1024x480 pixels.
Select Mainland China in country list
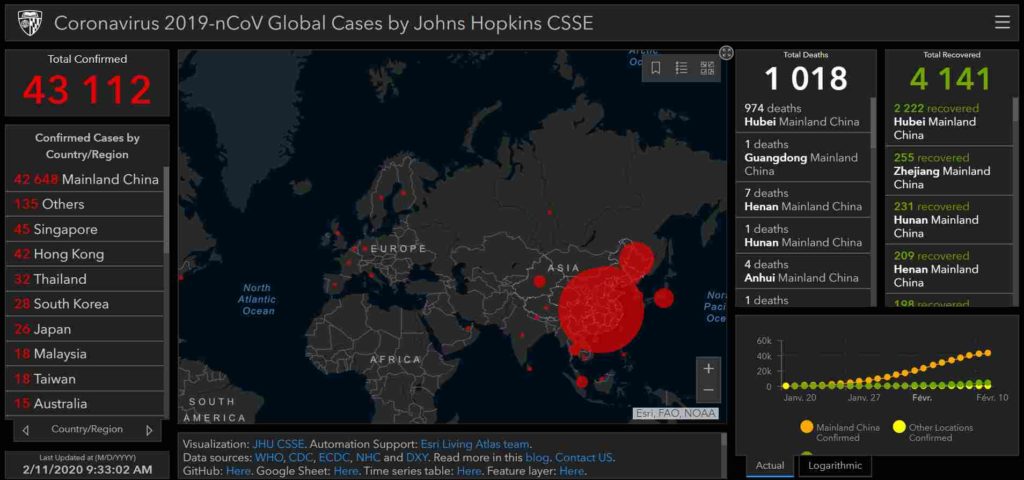coord(84,179)
